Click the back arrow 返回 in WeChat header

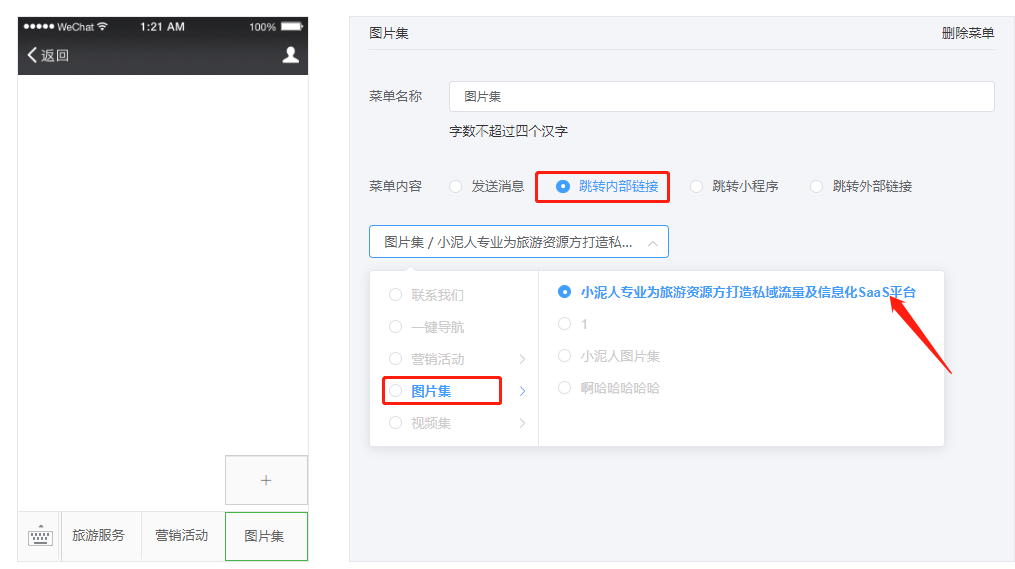coord(48,55)
